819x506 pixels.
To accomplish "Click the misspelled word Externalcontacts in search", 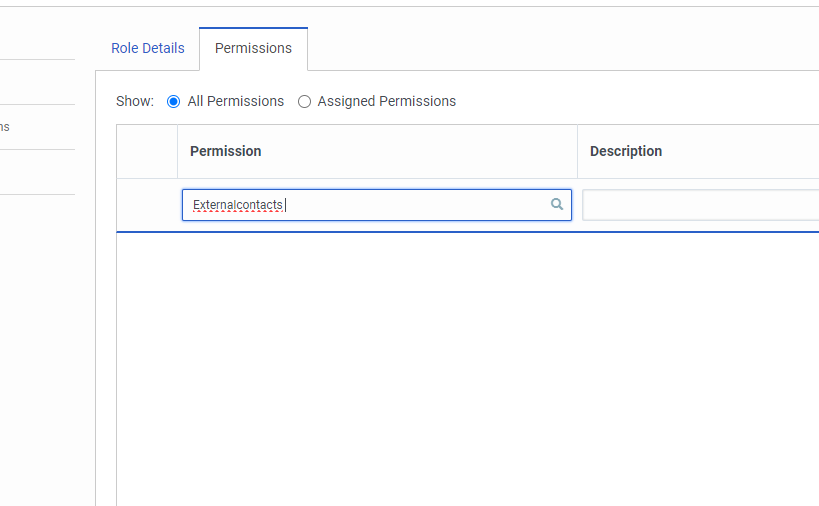I will (238, 205).
